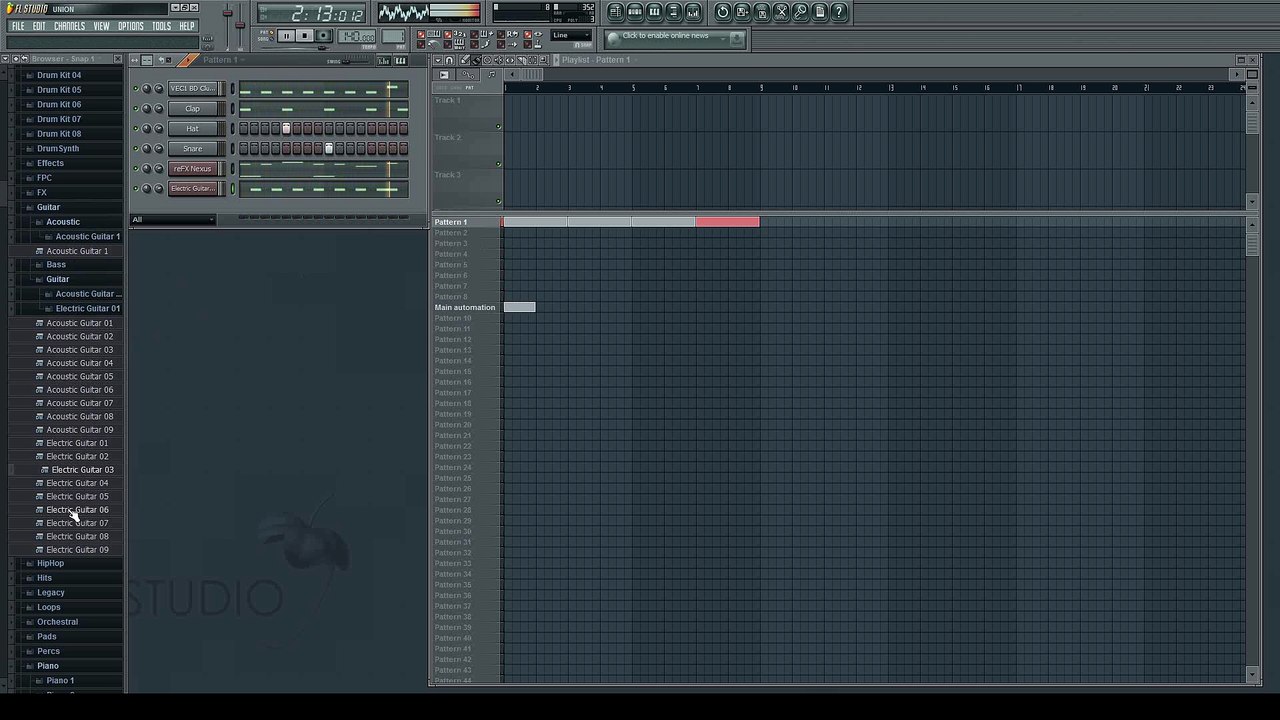Open the channel filter 'All' dropdown
Viewport: 1280px width, 720px height.
172,219
